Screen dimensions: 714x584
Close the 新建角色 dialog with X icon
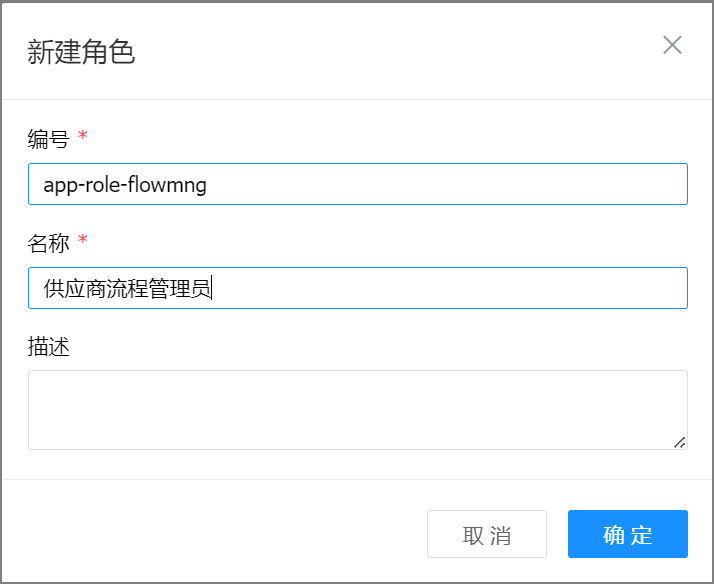[672, 45]
